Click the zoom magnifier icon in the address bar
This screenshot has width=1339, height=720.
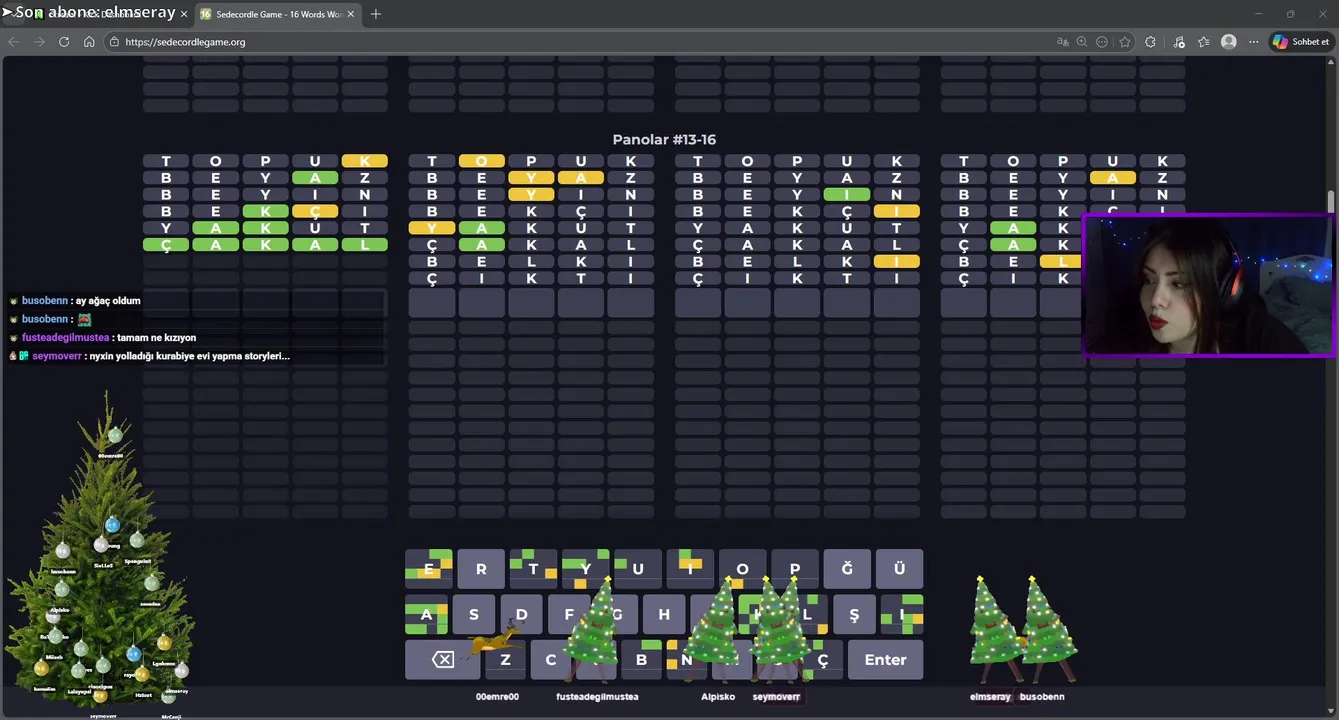pos(1082,42)
